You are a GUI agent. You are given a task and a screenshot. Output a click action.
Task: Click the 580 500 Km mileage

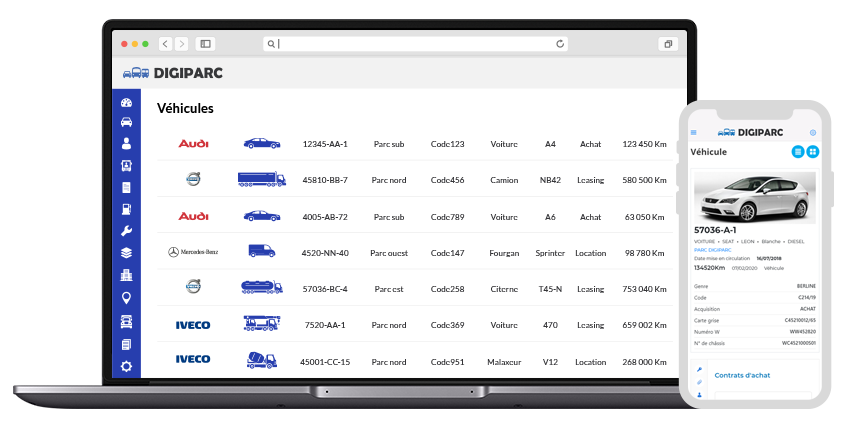[x=644, y=180]
